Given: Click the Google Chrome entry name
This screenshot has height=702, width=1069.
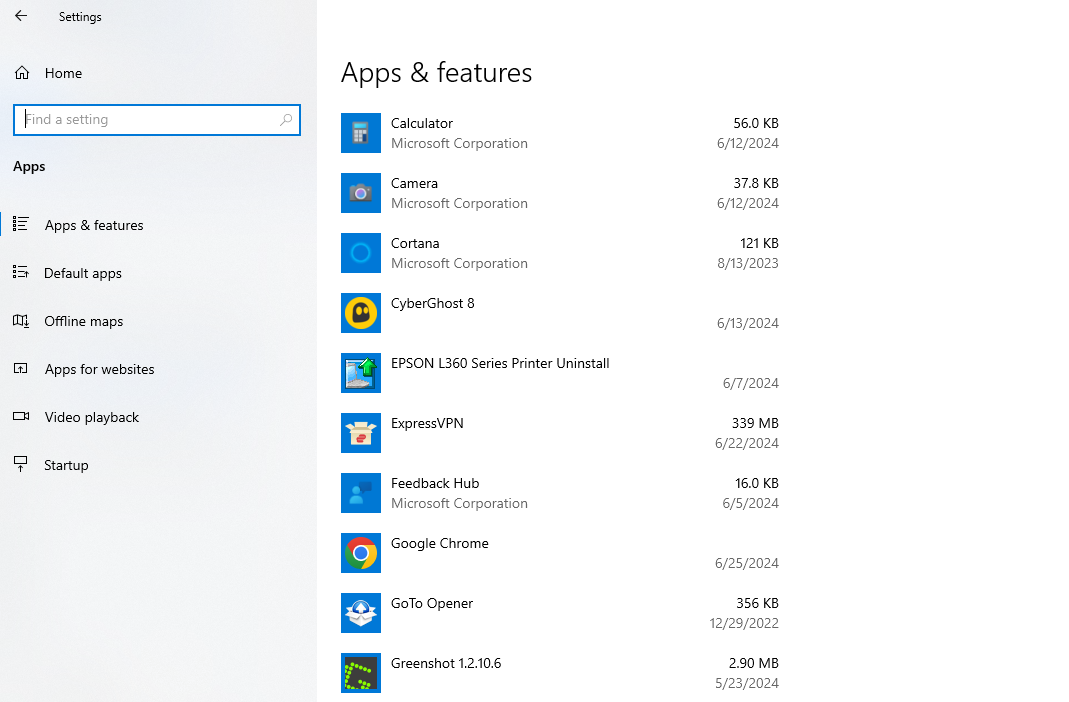Looking at the screenshot, I should coord(440,543).
